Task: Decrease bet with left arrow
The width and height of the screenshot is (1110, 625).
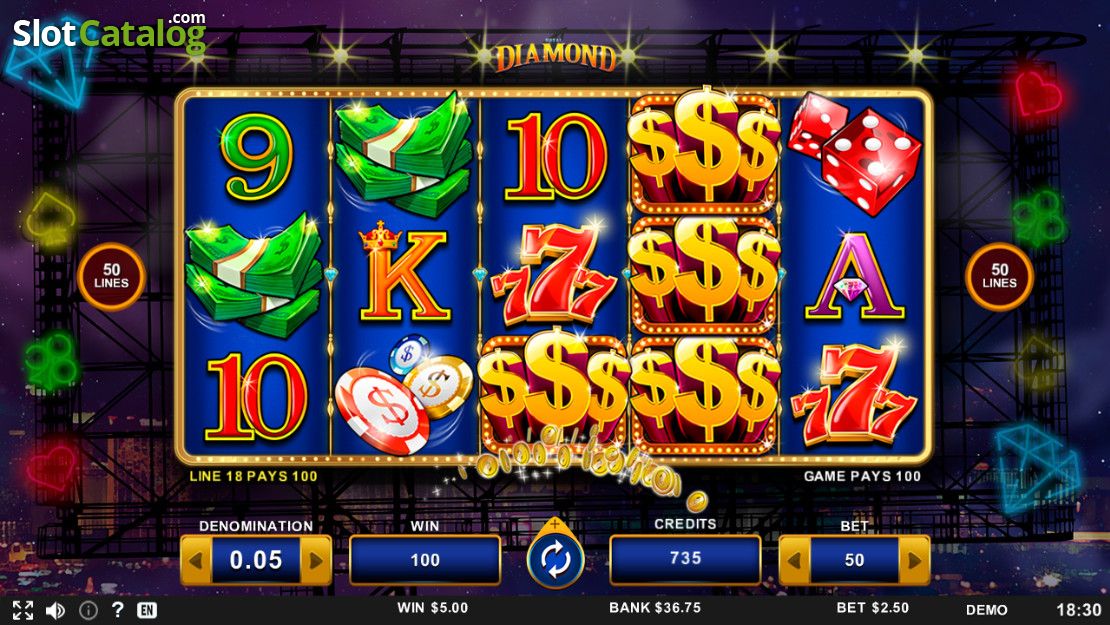Action: coord(794,560)
